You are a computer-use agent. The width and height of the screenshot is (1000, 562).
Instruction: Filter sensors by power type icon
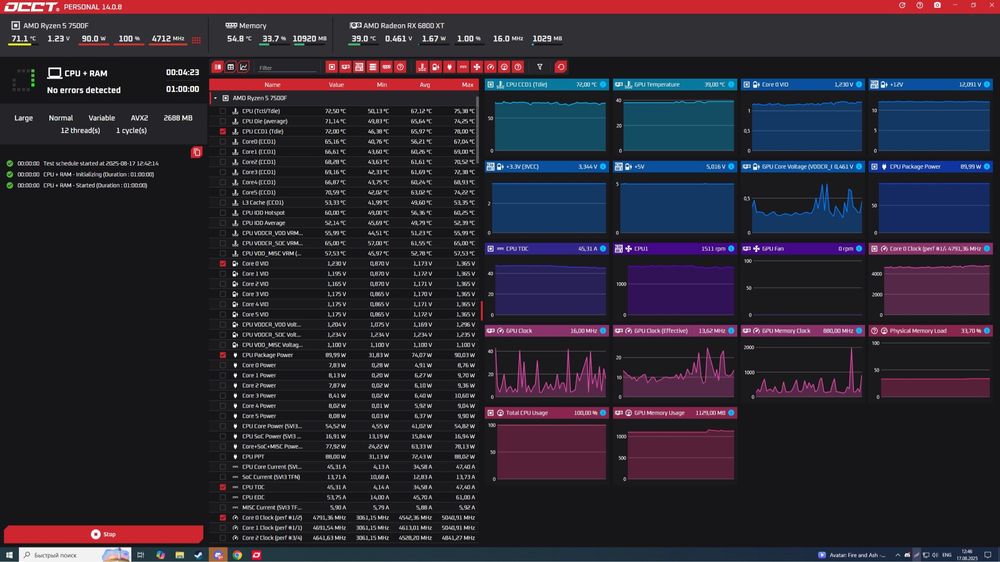(449, 67)
